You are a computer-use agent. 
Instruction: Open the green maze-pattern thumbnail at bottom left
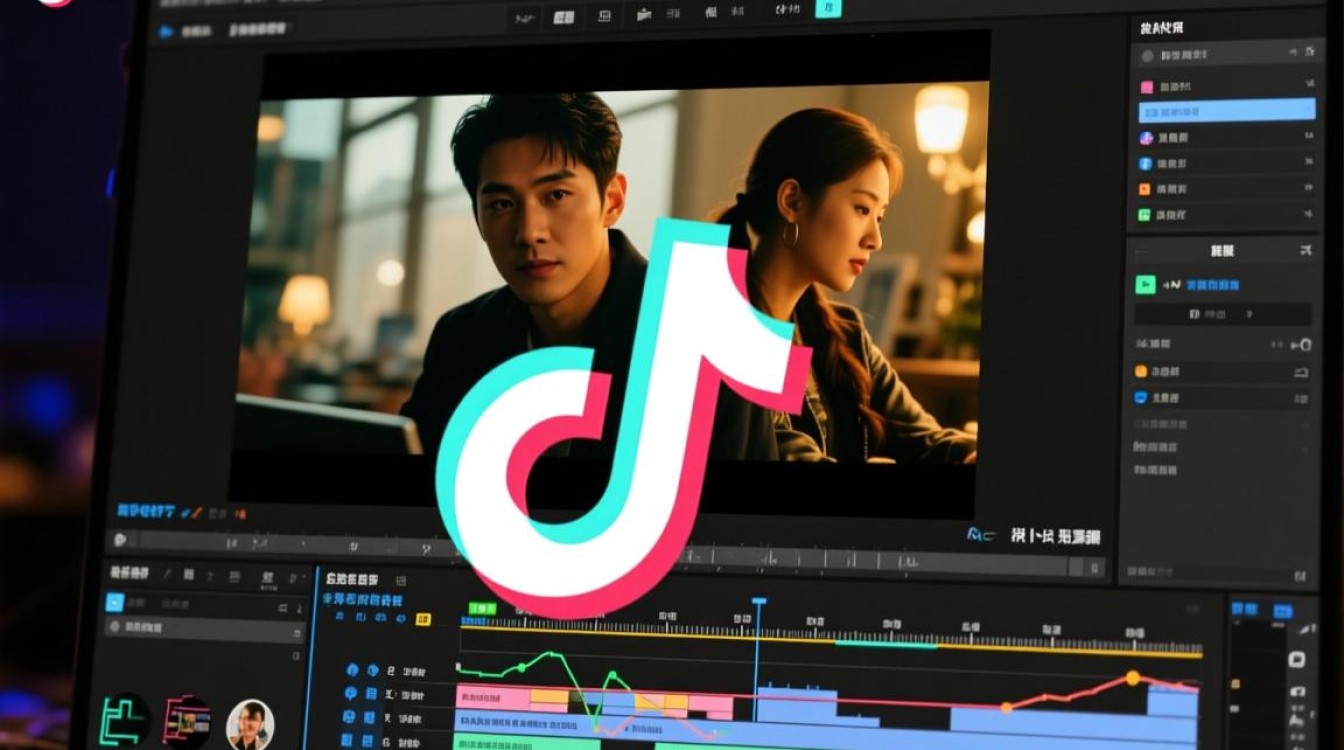(126, 720)
